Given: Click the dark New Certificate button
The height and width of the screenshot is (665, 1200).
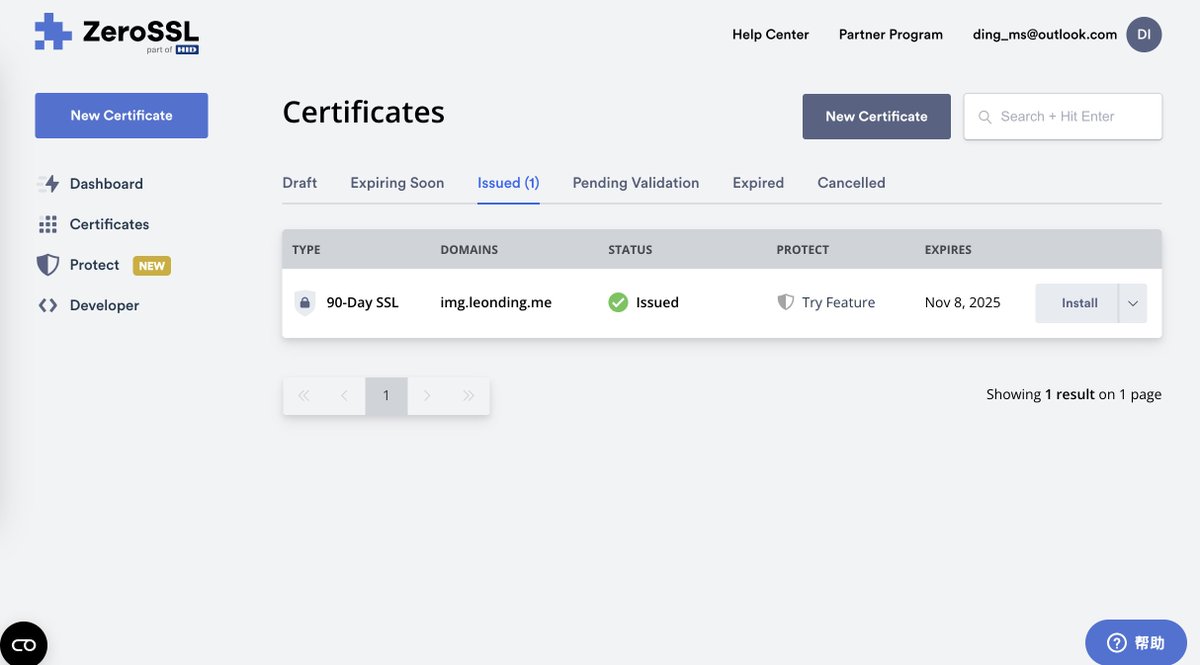Looking at the screenshot, I should [x=876, y=116].
